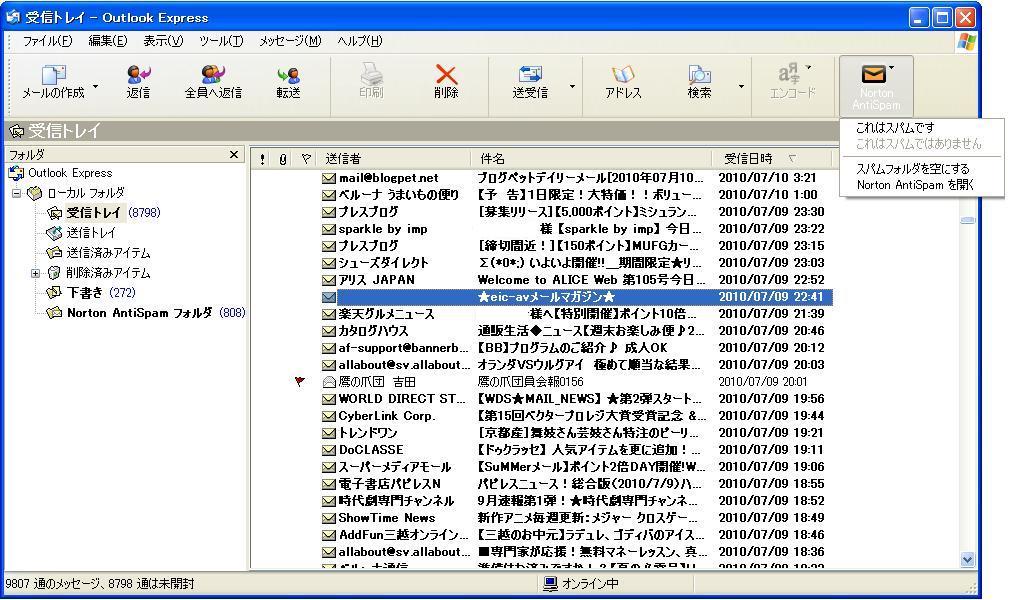Select the アリス JAPAN message
The height and width of the screenshot is (600, 1024).
click(x=575, y=280)
